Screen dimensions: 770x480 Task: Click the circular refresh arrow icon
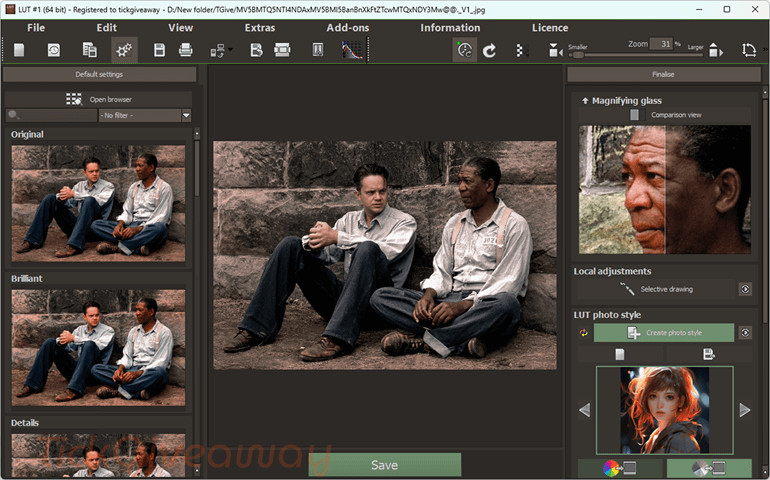tap(489, 50)
